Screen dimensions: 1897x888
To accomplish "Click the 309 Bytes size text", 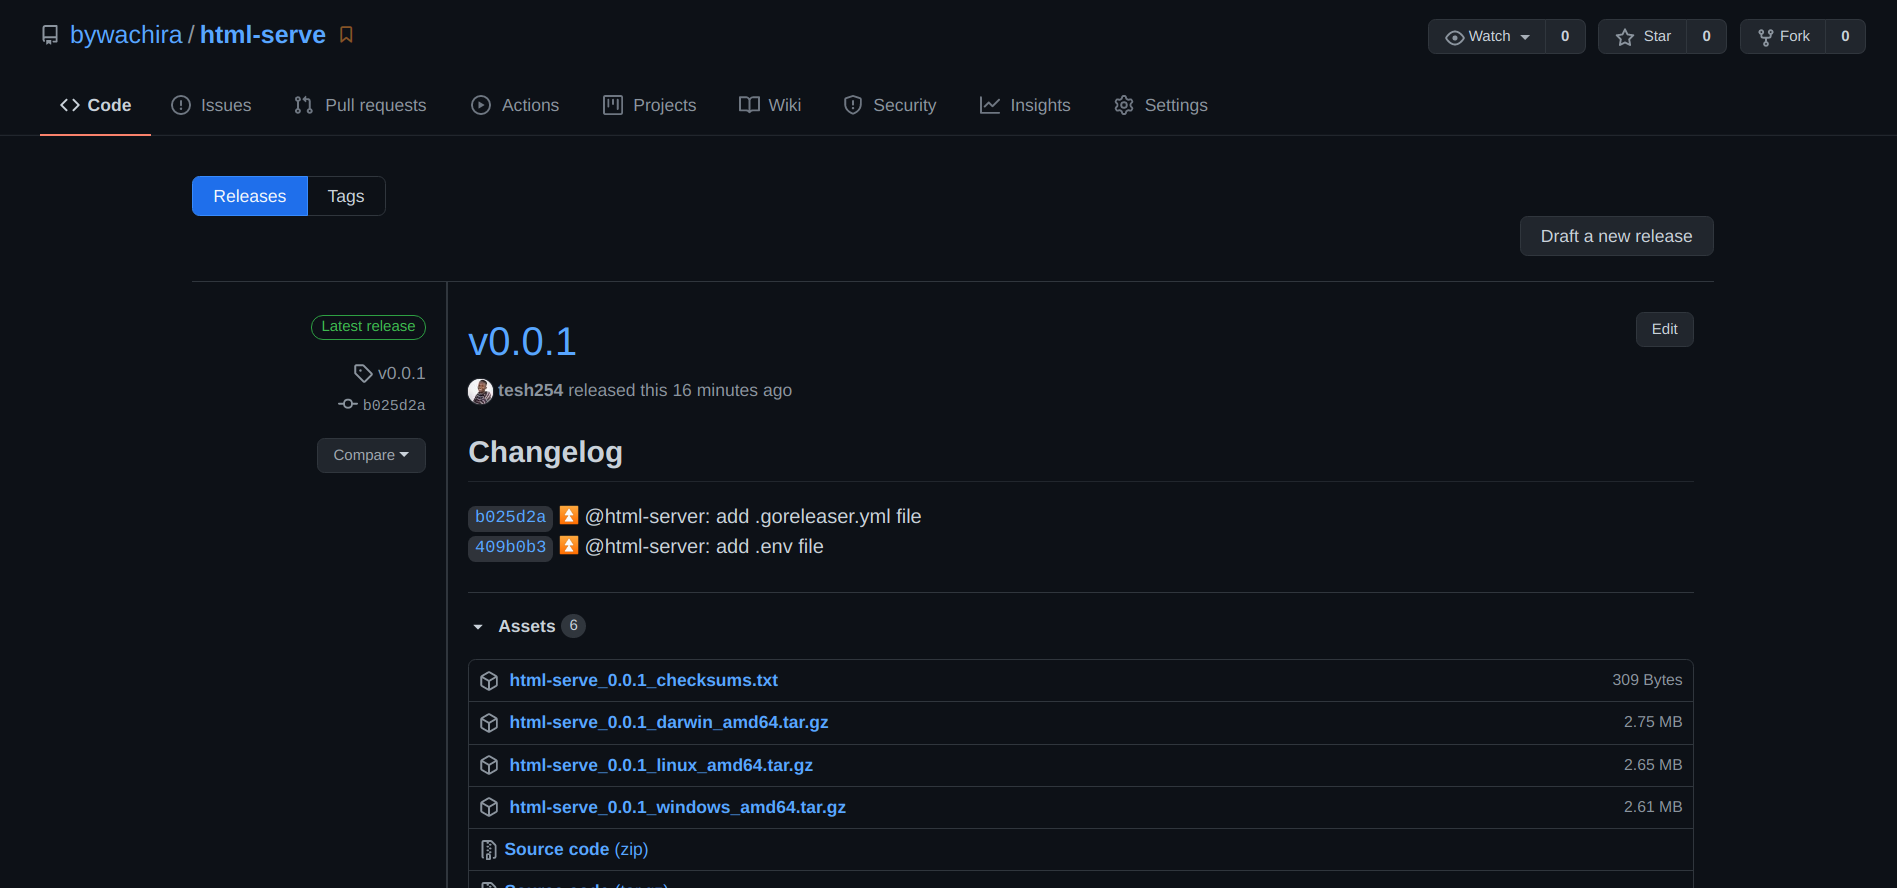I will pyautogui.click(x=1647, y=680).
